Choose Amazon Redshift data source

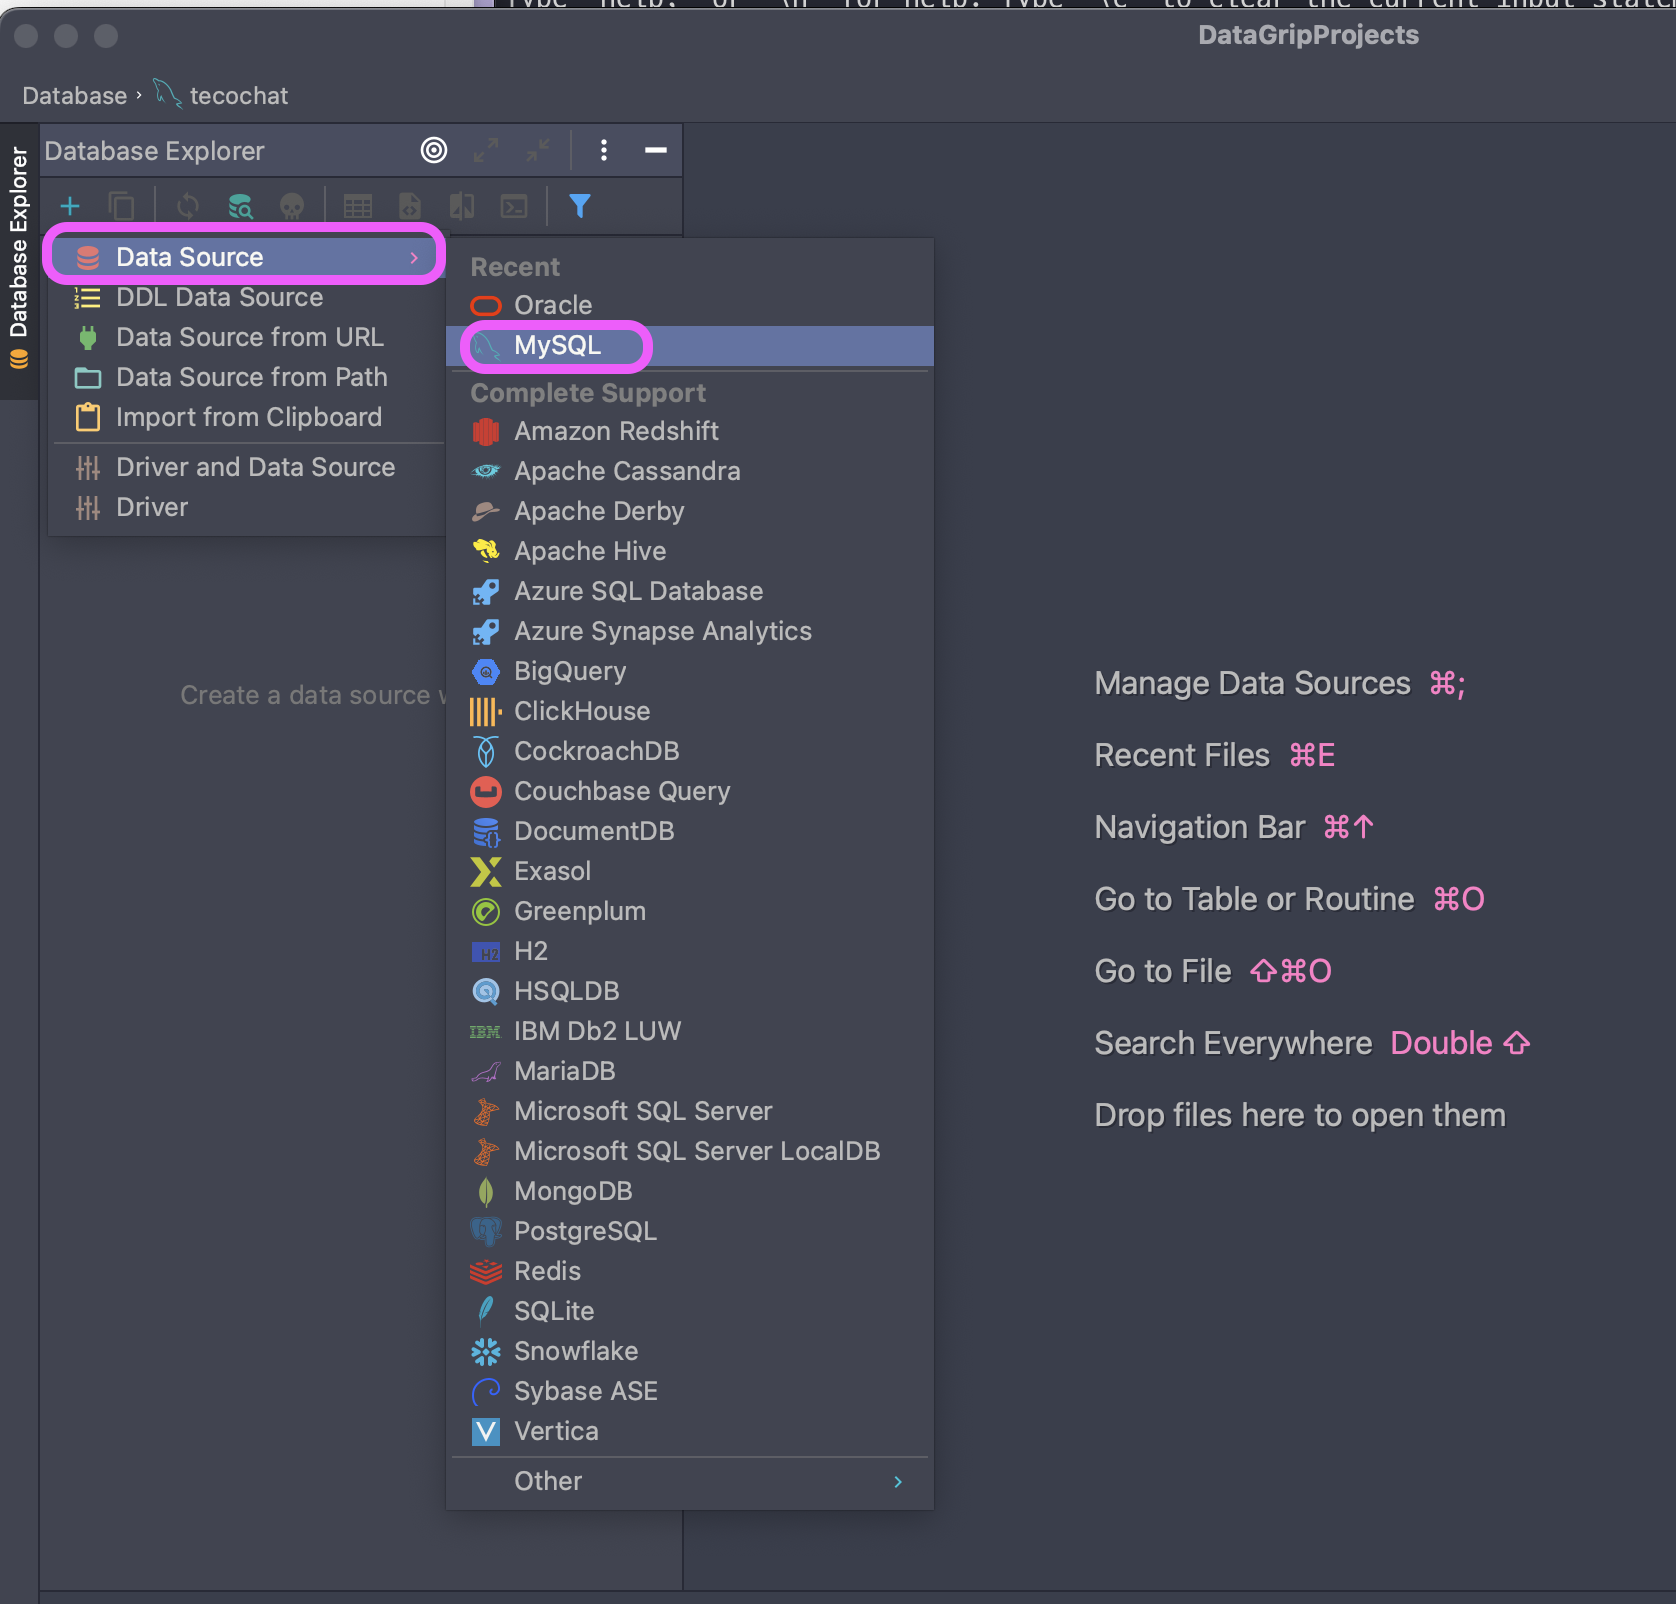pyautogui.click(x=690, y=431)
